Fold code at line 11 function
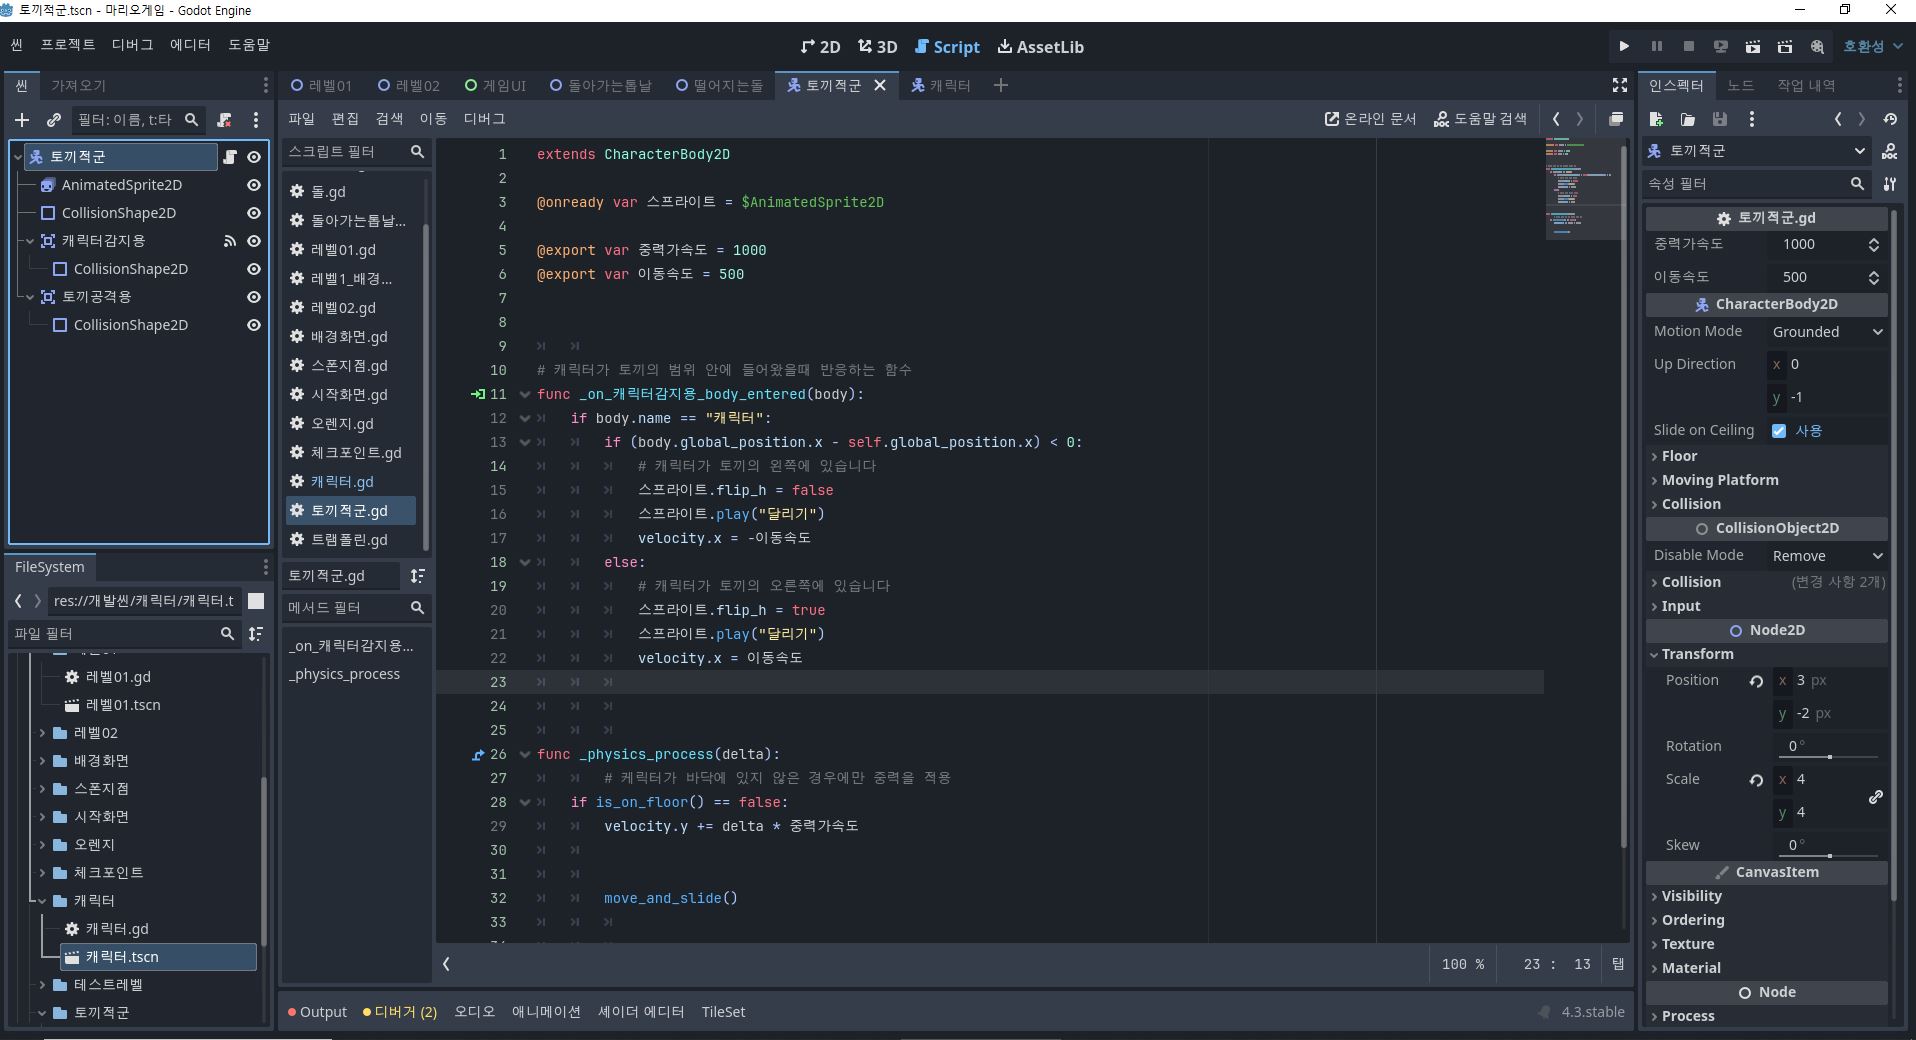The image size is (1916, 1040). [524, 394]
